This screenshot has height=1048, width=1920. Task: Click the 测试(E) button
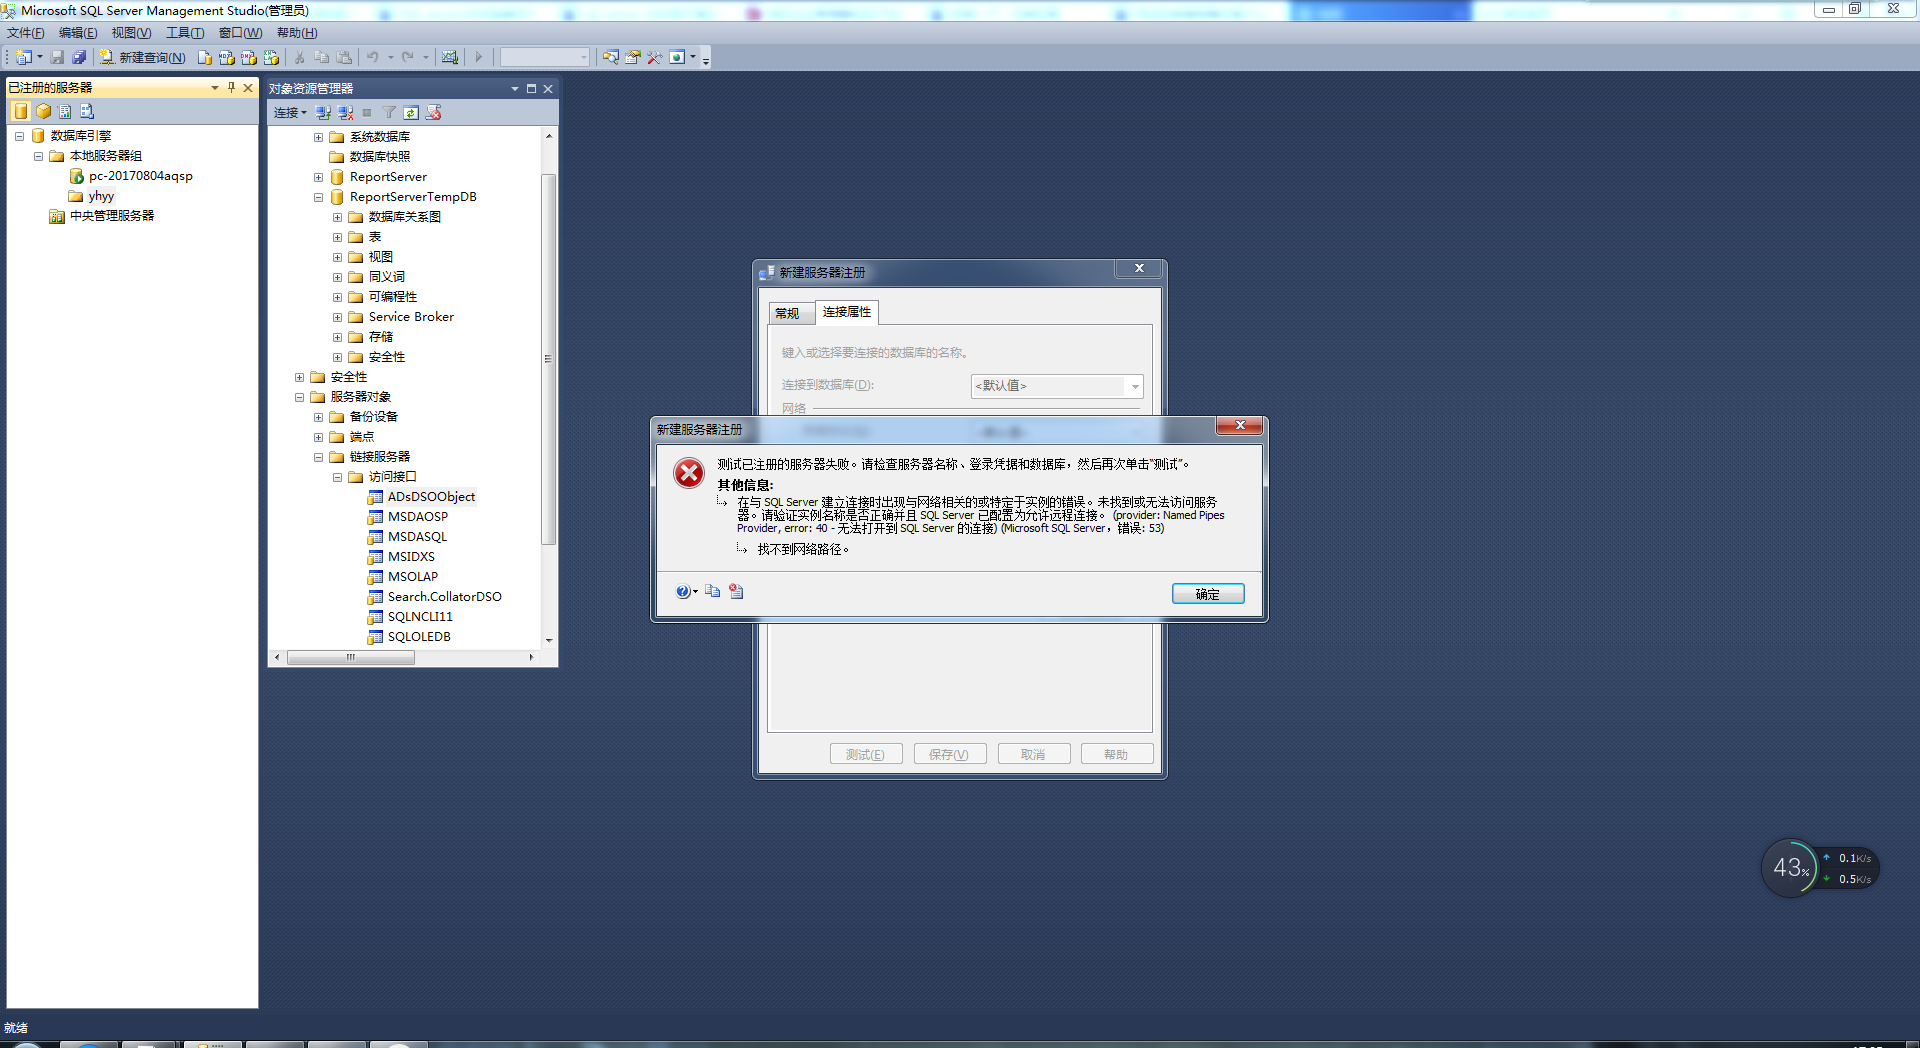(x=866, y=754)
